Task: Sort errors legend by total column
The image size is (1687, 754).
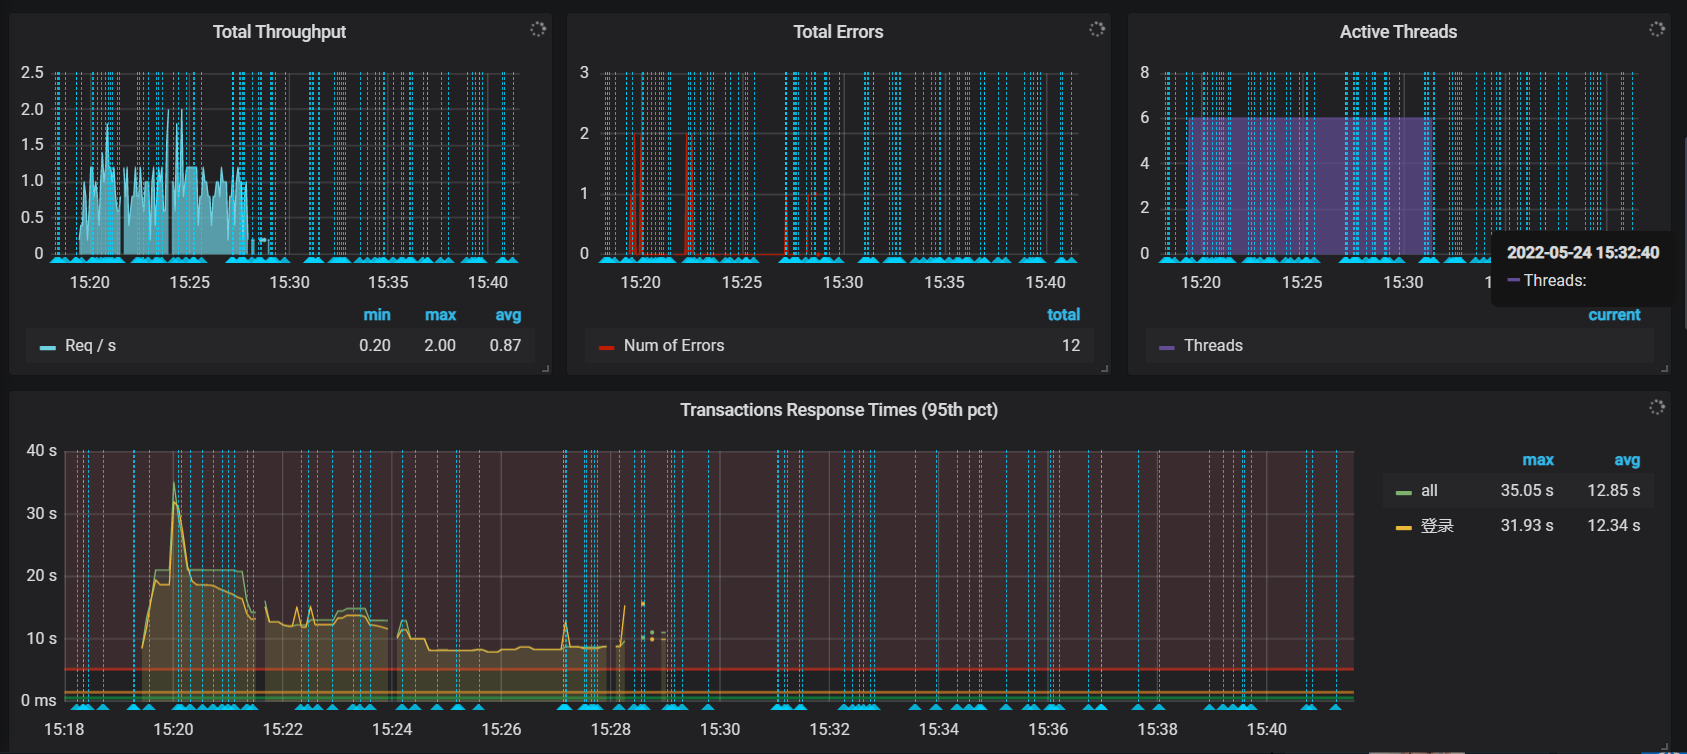Action: tap(1063, 315)
